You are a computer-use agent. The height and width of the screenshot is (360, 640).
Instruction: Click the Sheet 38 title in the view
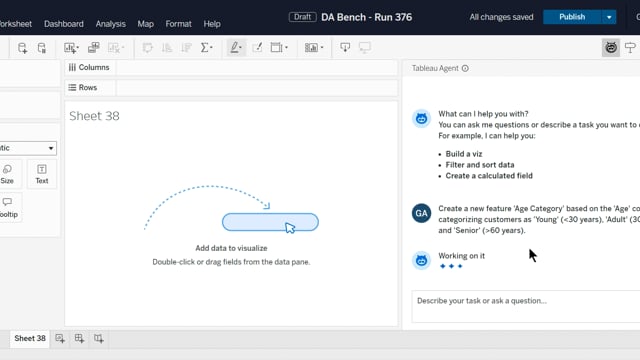[x=94, y=116]
